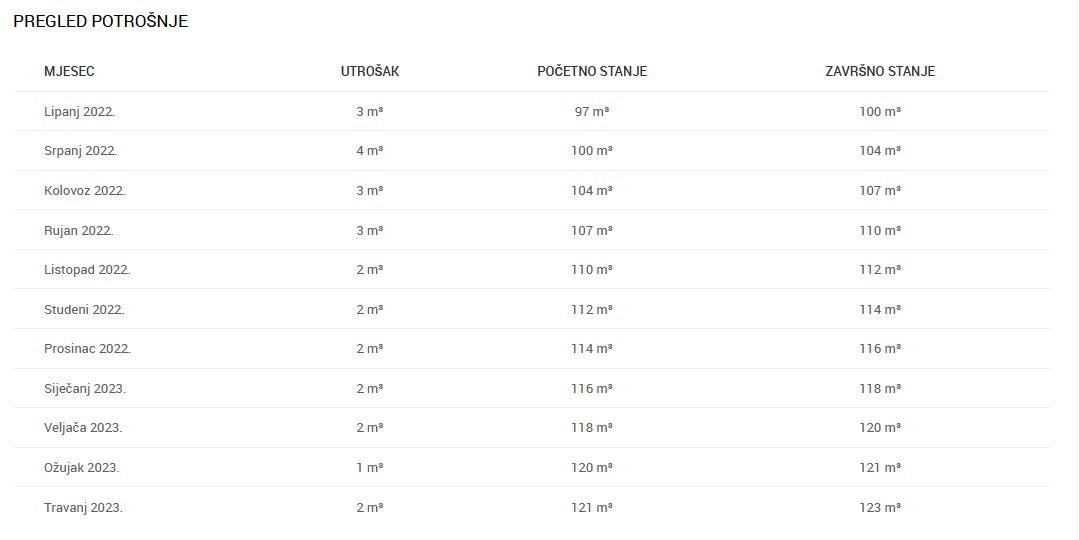The image size is (1079, 540).
Task: Select Studeni 2022. in month column
Action: 84,310
